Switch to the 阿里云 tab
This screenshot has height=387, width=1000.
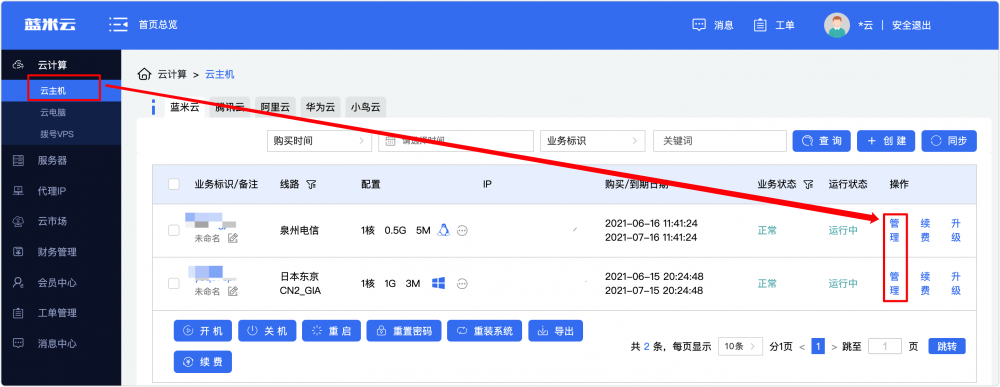tap(275, 107)
